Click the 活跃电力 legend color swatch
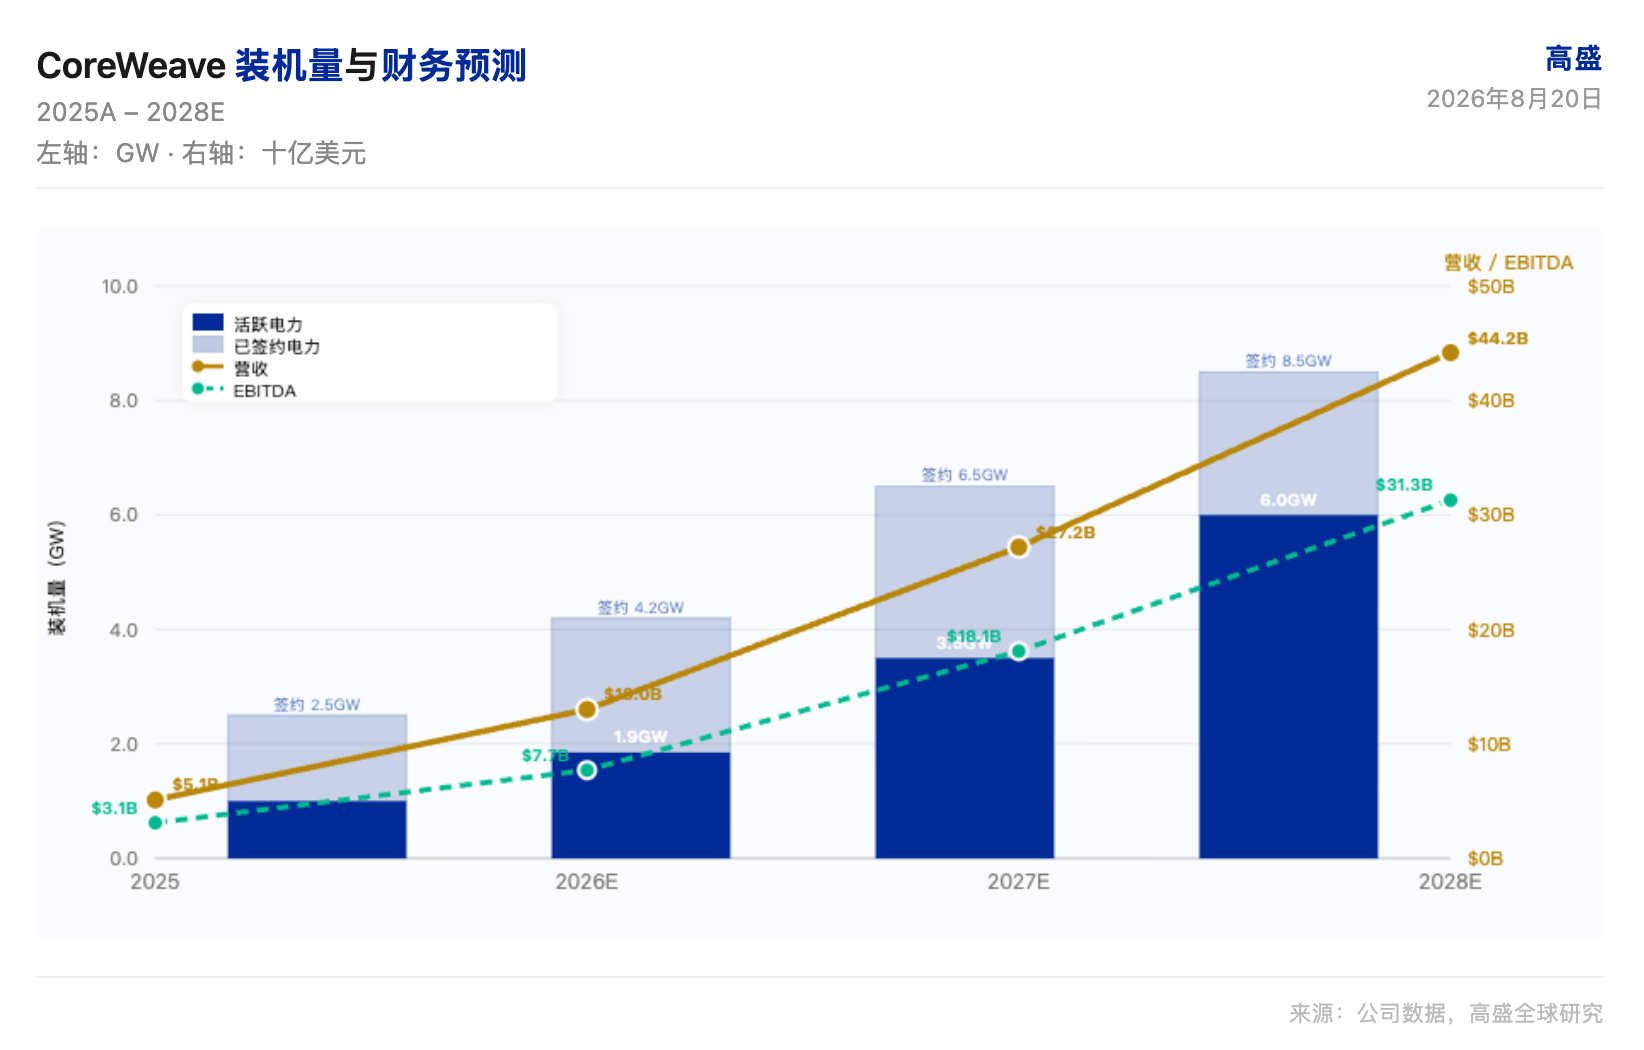 click(208, 322)
